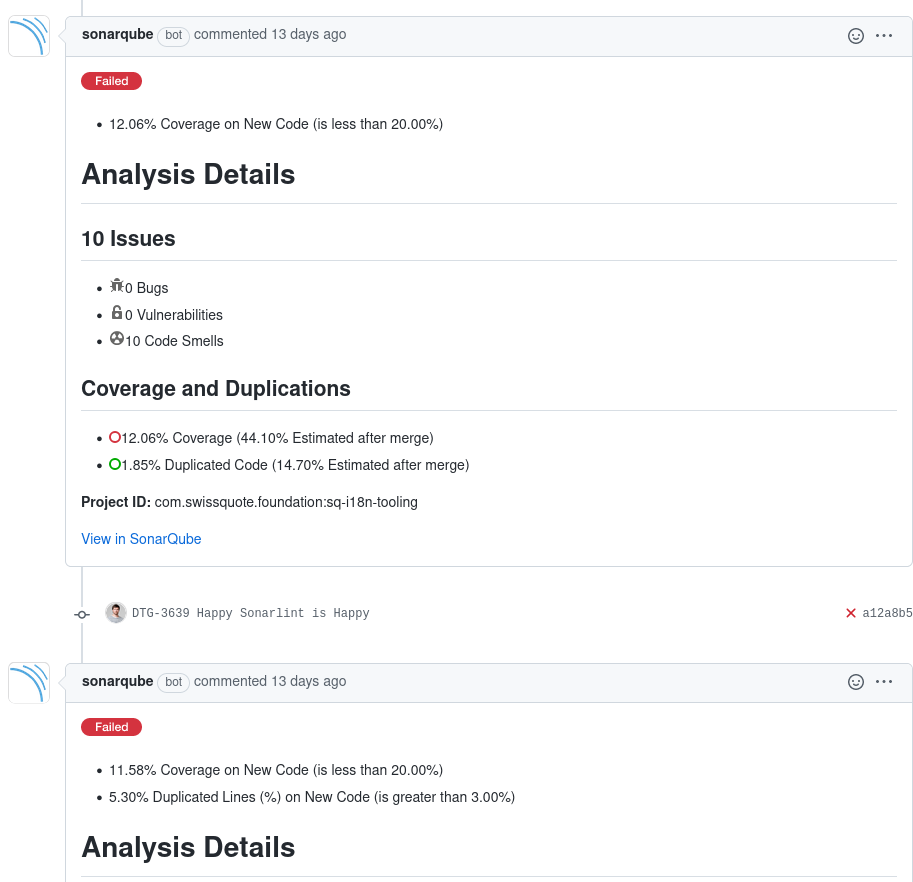Screen dimensions: 913x882
Task: Open the sonarqube author name in first comment
Action: coord(118,34)
